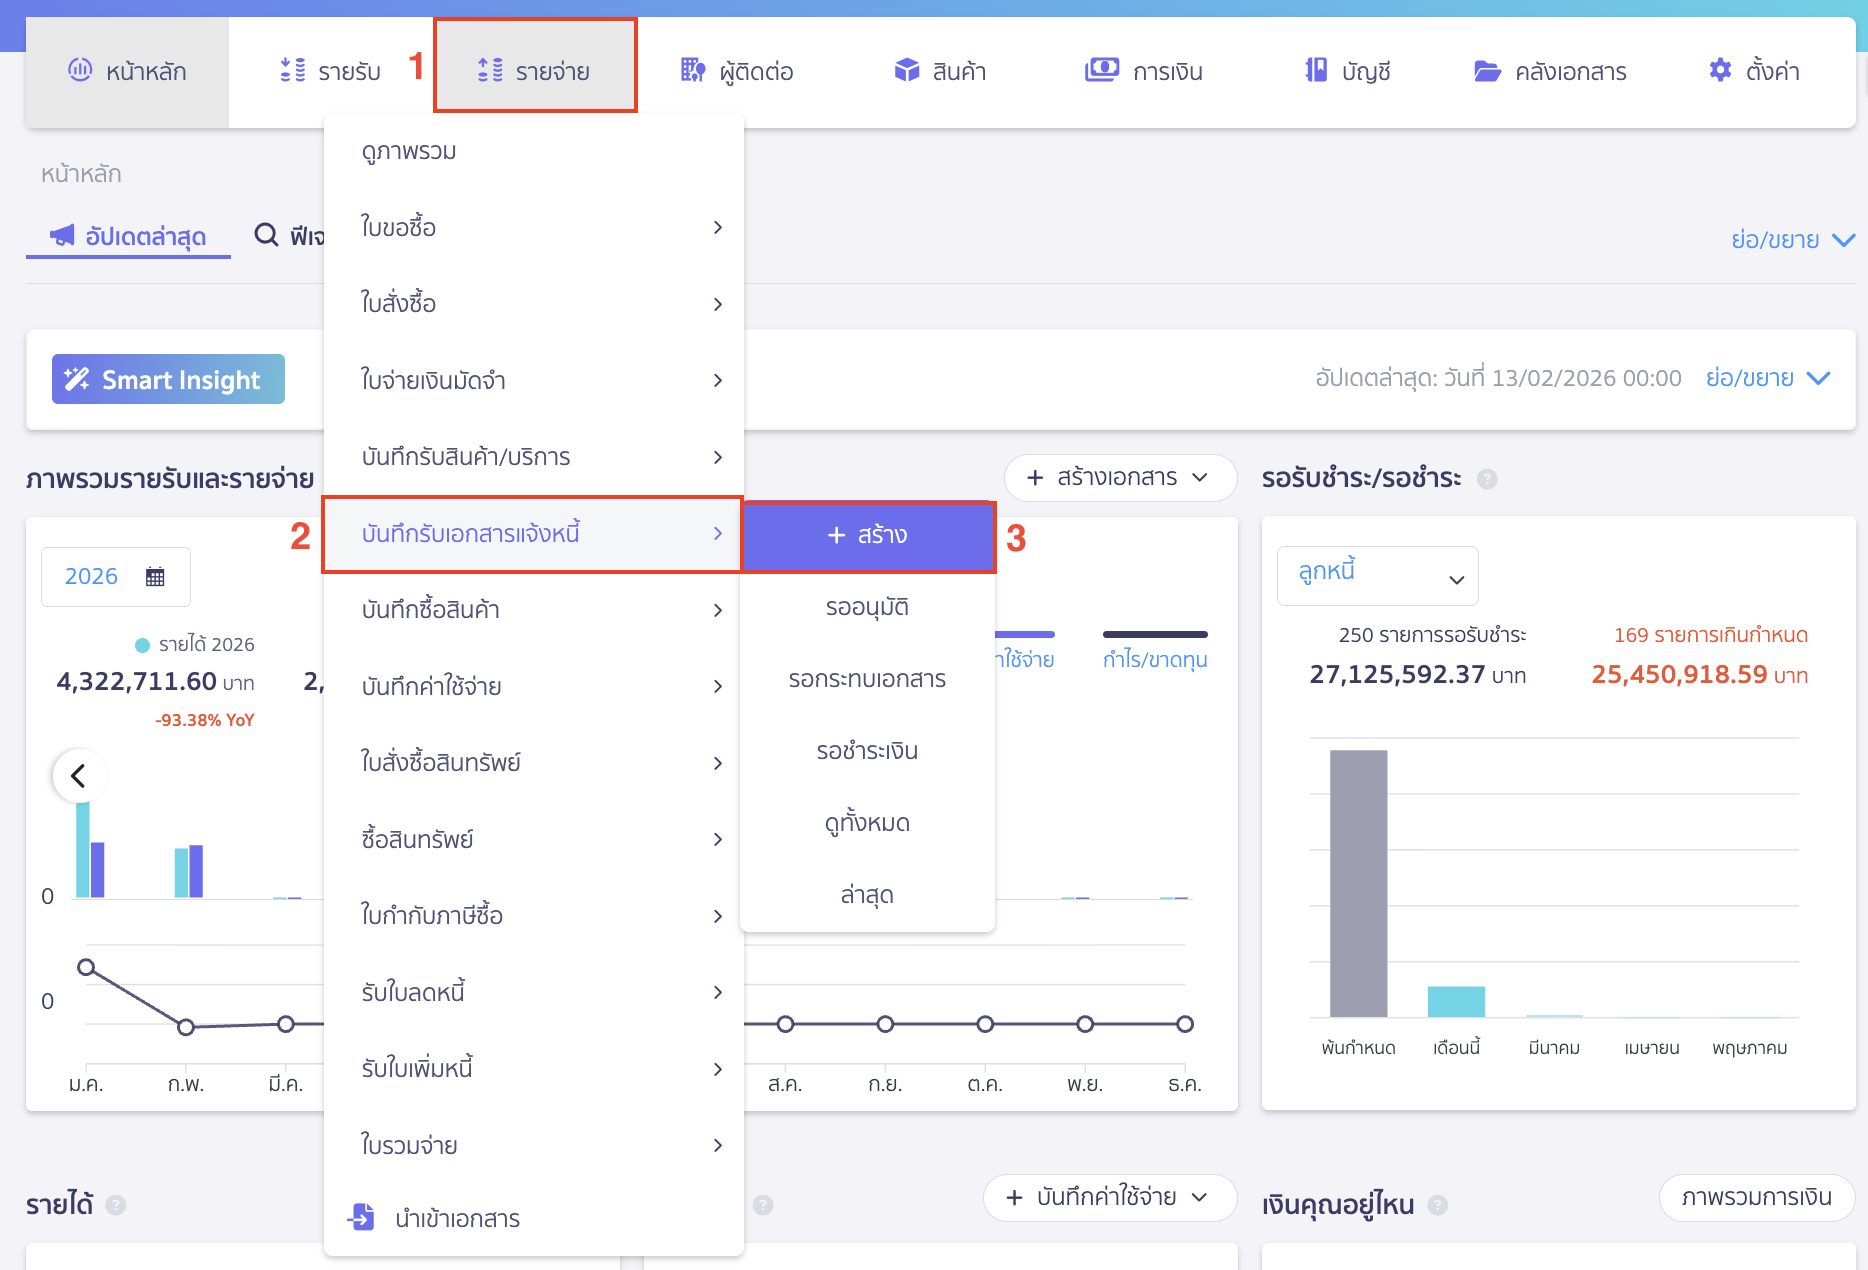The height and width of the screenshot is (1270, 1868).
Task: Expand the สร้างเอกสาร dropdown button
Action: pyautogui.click(x=1119, y=478)
